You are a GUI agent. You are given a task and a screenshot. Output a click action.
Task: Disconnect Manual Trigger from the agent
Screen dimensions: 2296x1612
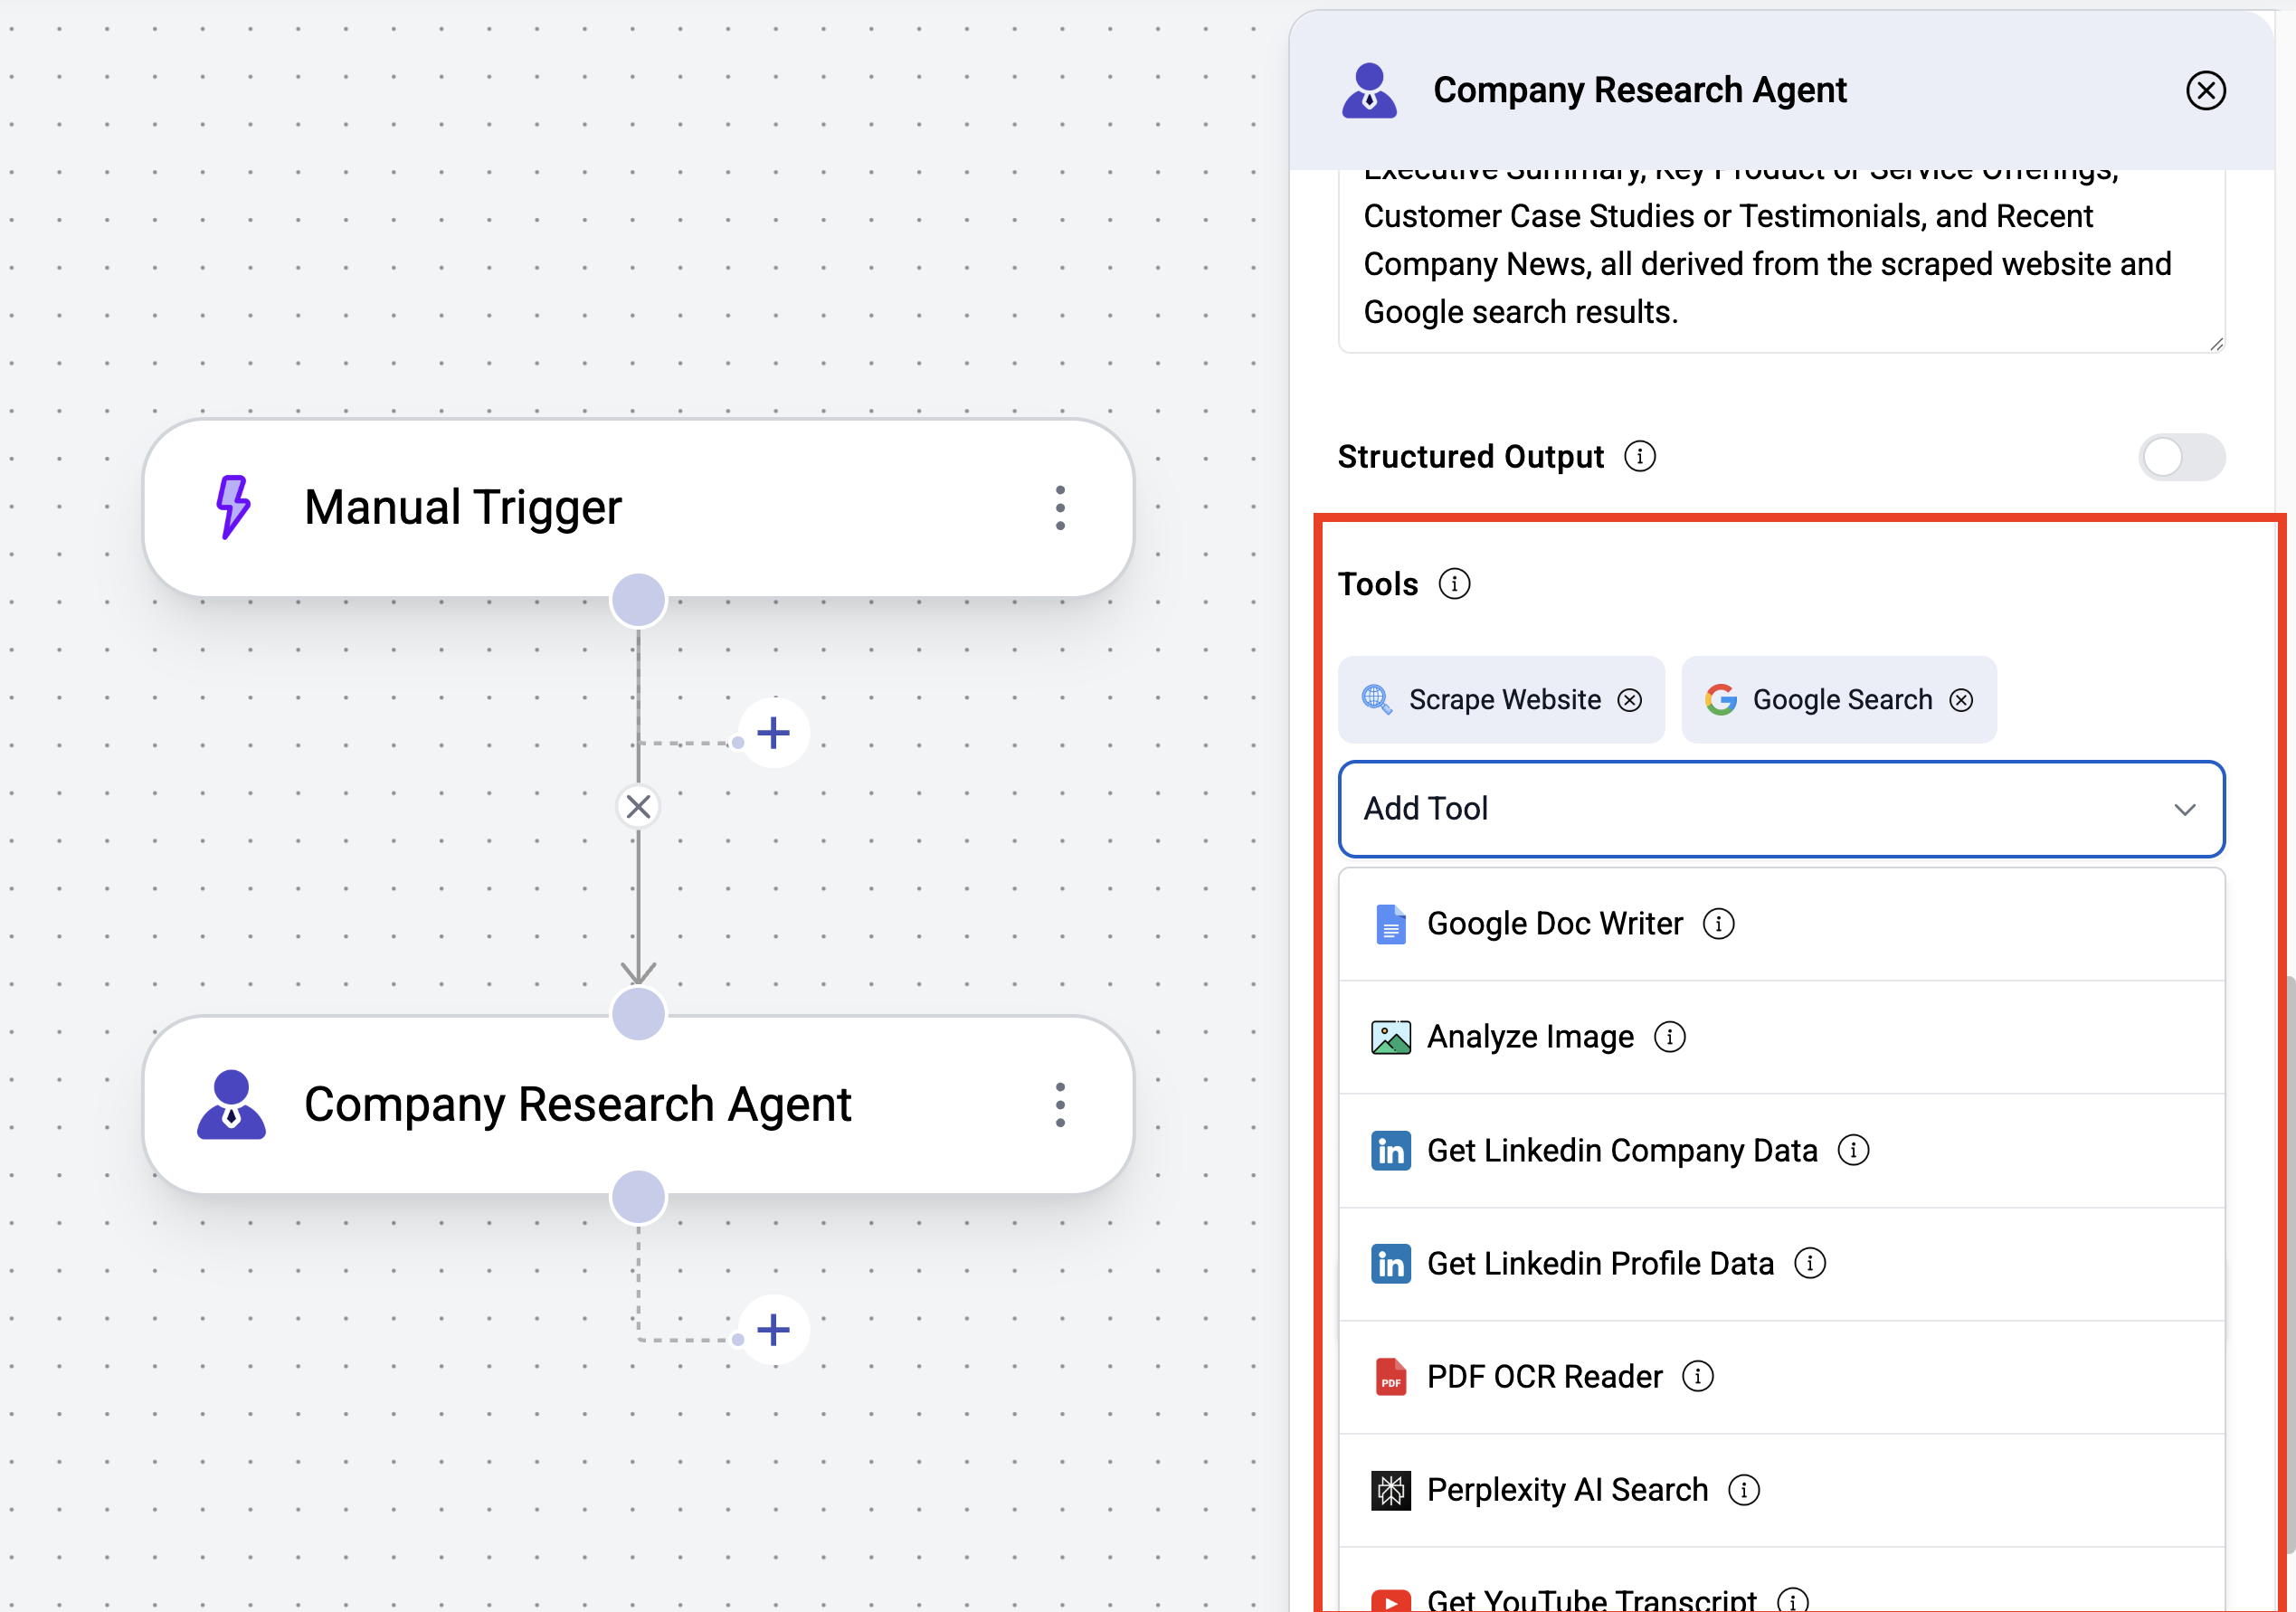638,806
